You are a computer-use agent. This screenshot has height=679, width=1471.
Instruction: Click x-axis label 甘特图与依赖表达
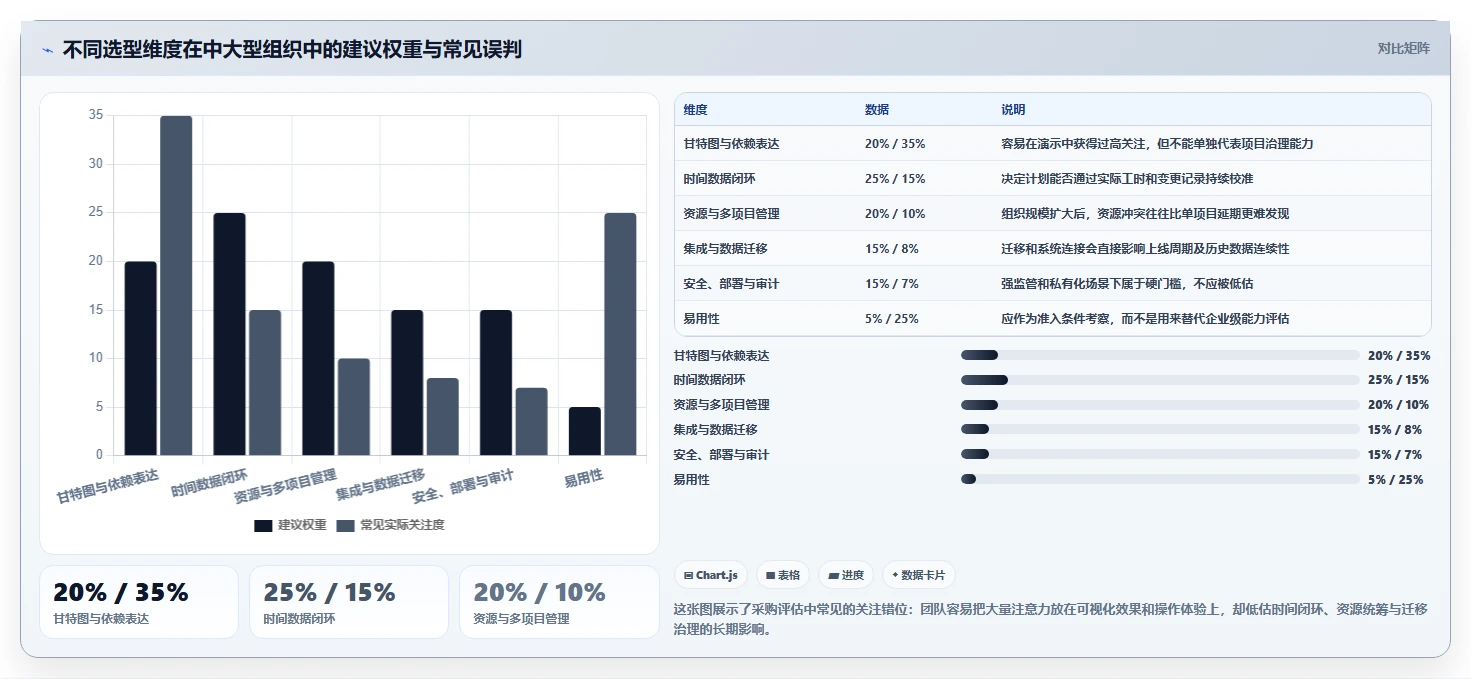click(108, 486)
